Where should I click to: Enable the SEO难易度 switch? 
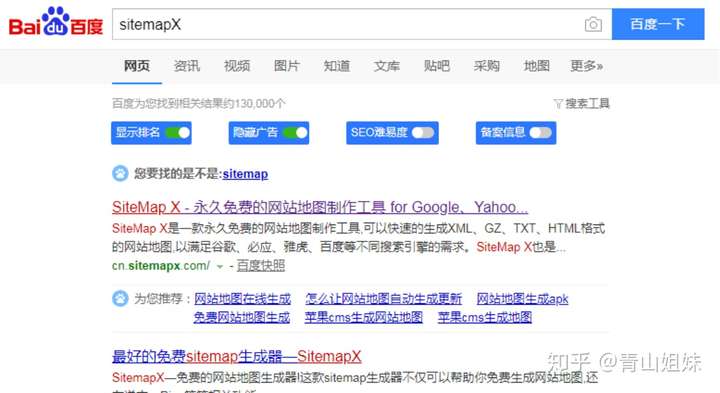click(423, 133)
